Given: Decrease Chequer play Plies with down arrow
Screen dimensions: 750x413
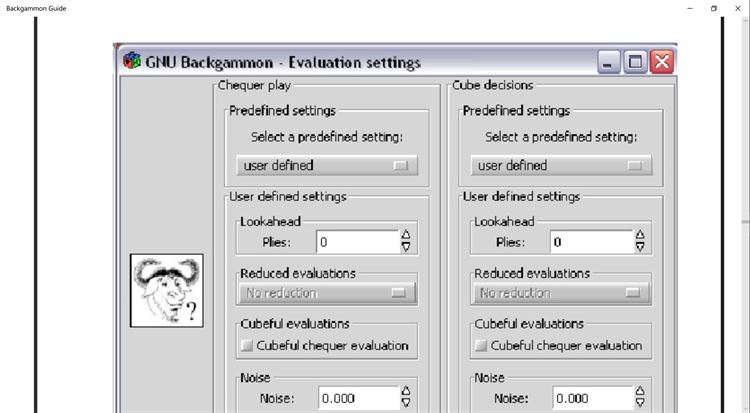Looking at the screenshot, I should pos(406,247).
